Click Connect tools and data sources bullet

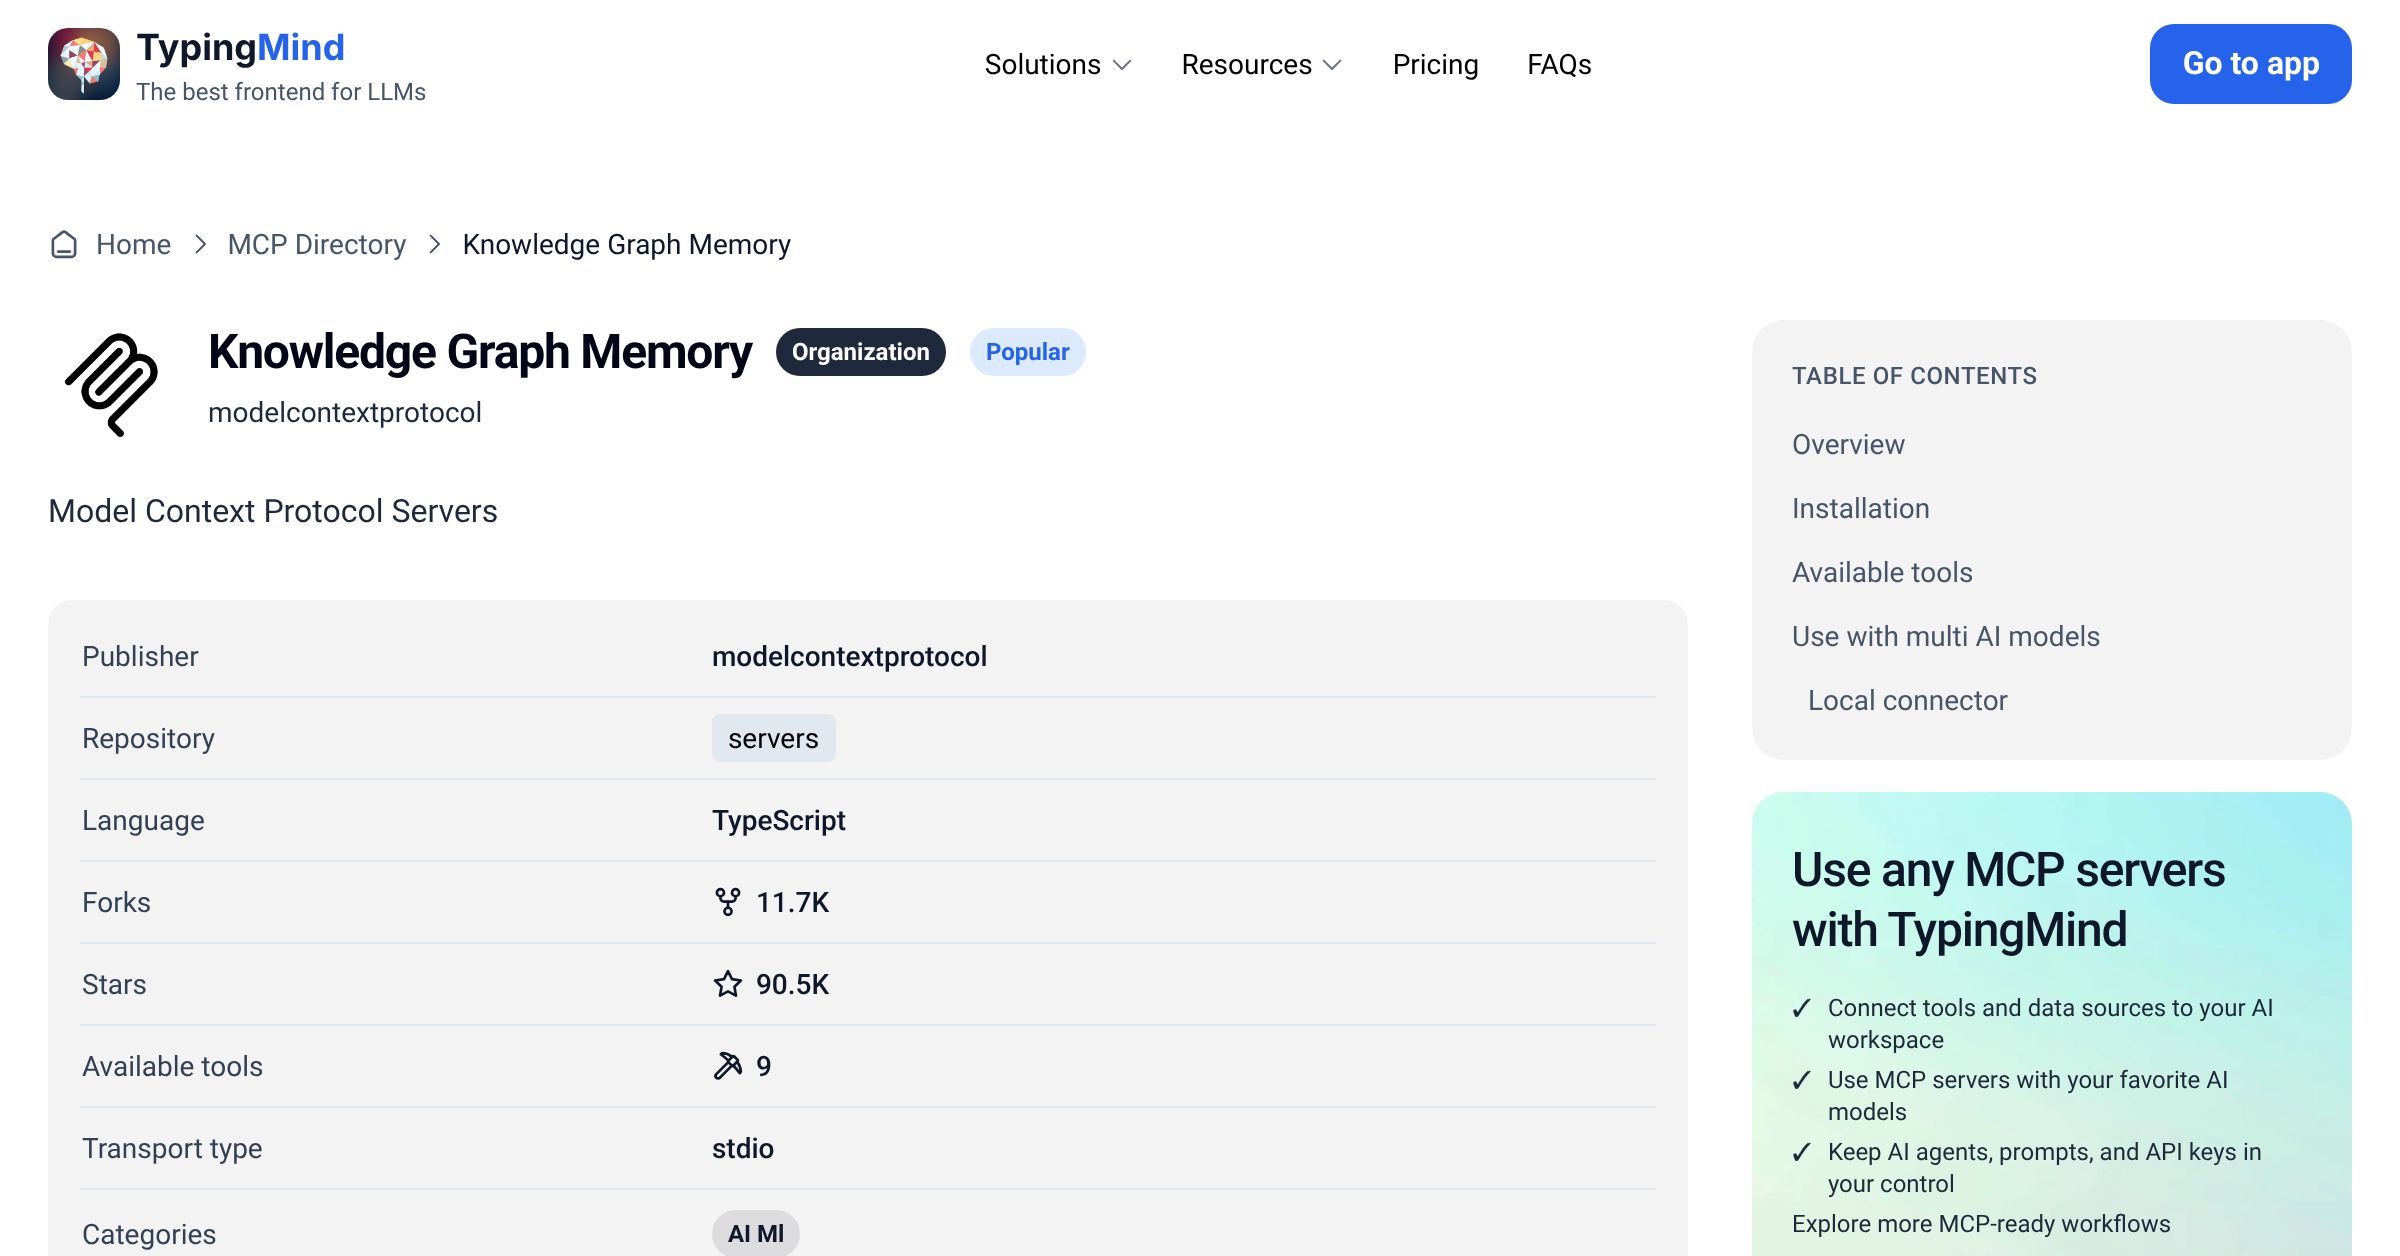pos(2050,1023)
